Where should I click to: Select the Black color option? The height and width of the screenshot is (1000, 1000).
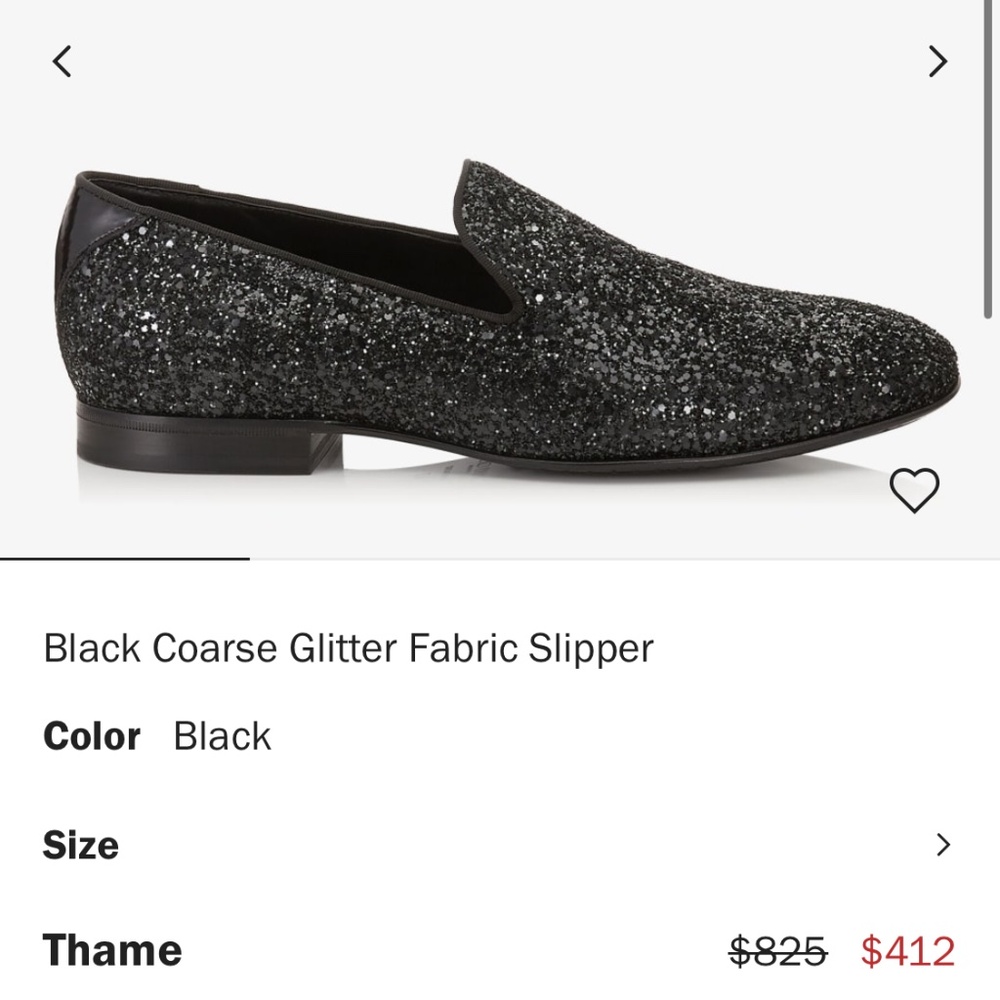pos(221,737)
